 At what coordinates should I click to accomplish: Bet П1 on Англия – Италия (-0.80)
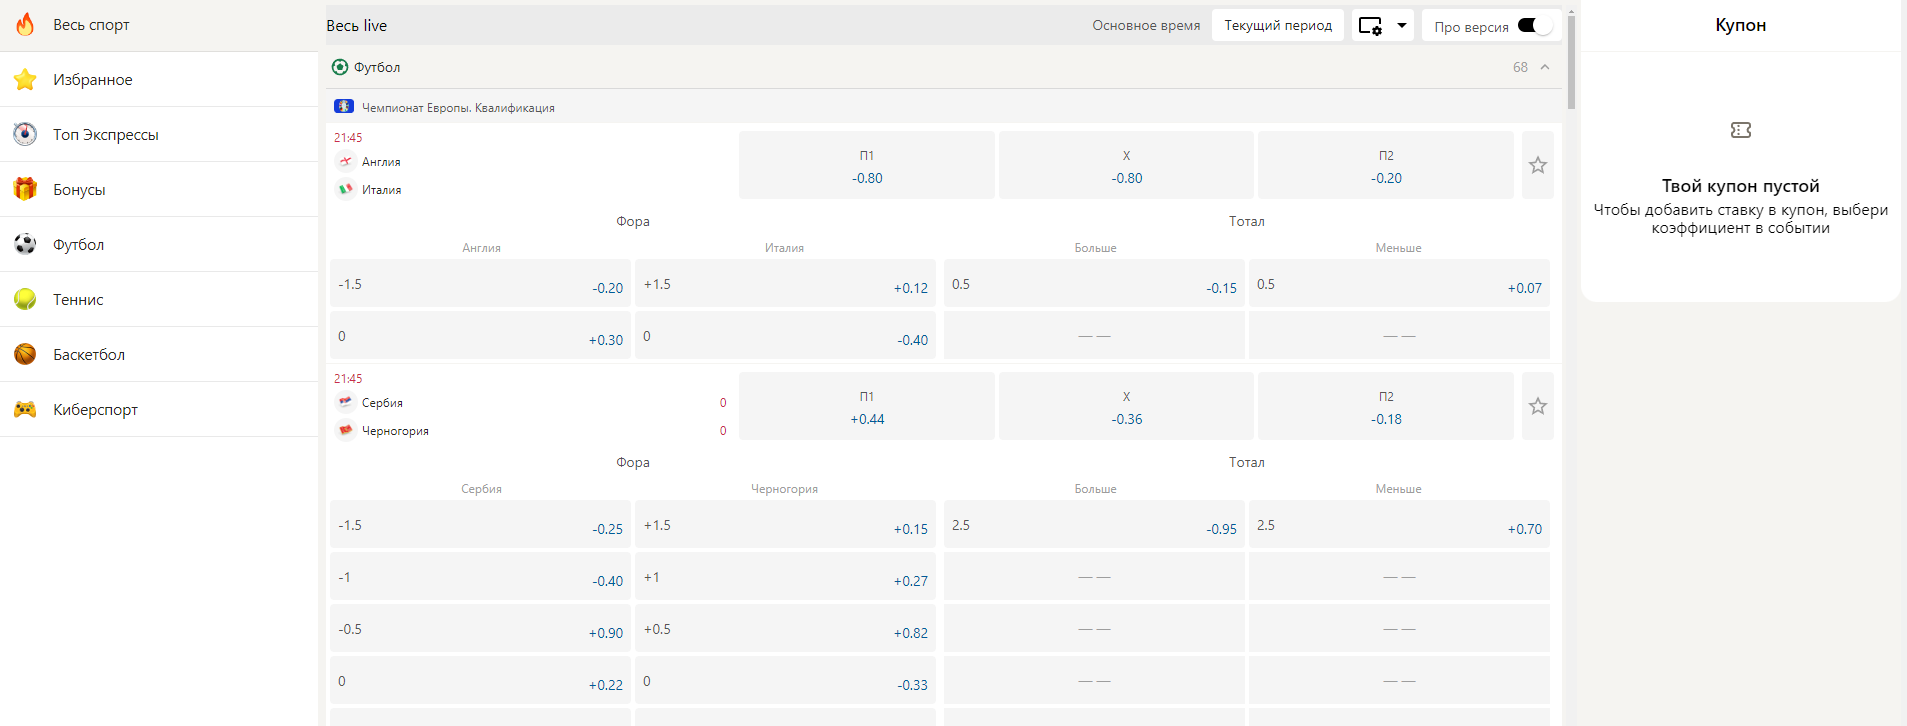coord(867,165)
